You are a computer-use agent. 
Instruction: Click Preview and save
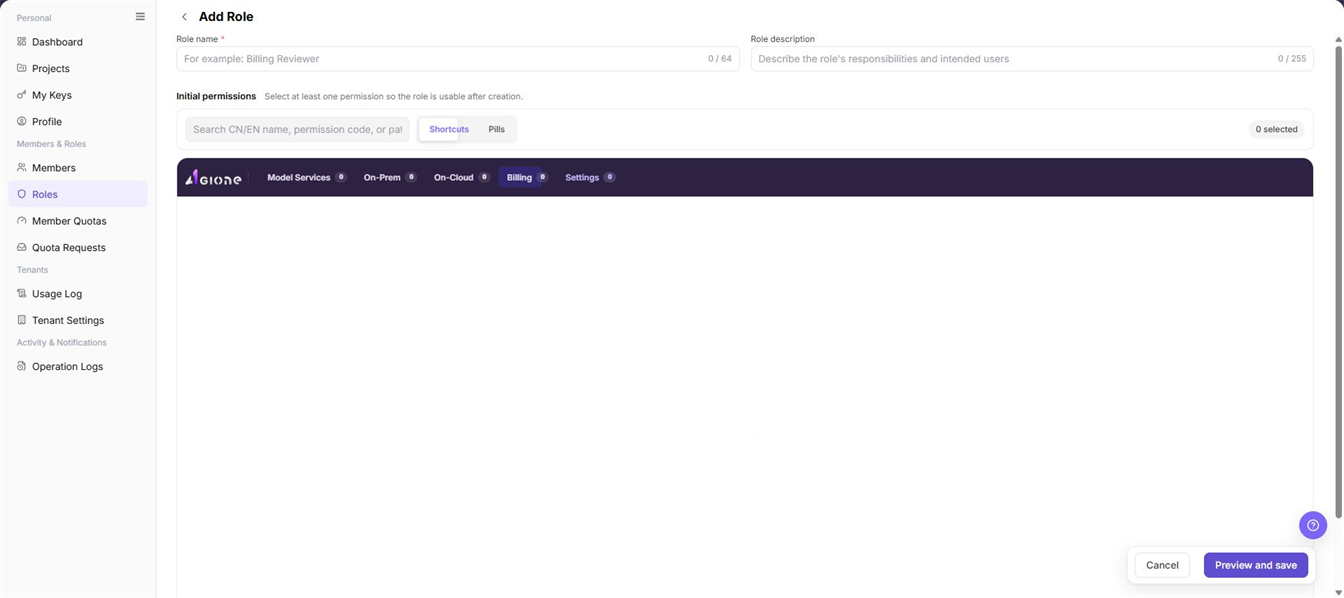1256,565
